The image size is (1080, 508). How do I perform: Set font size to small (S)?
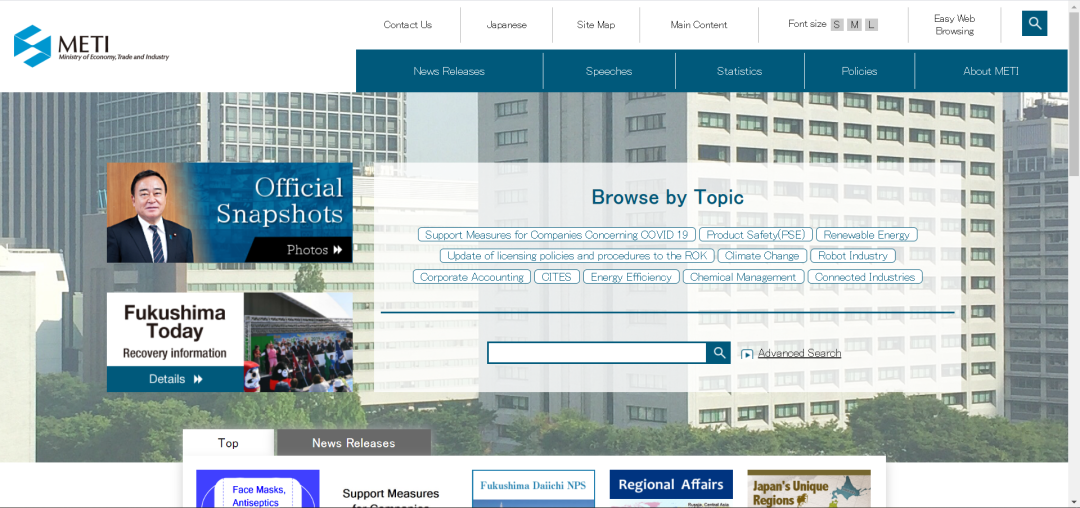click(x=837, y=25)
